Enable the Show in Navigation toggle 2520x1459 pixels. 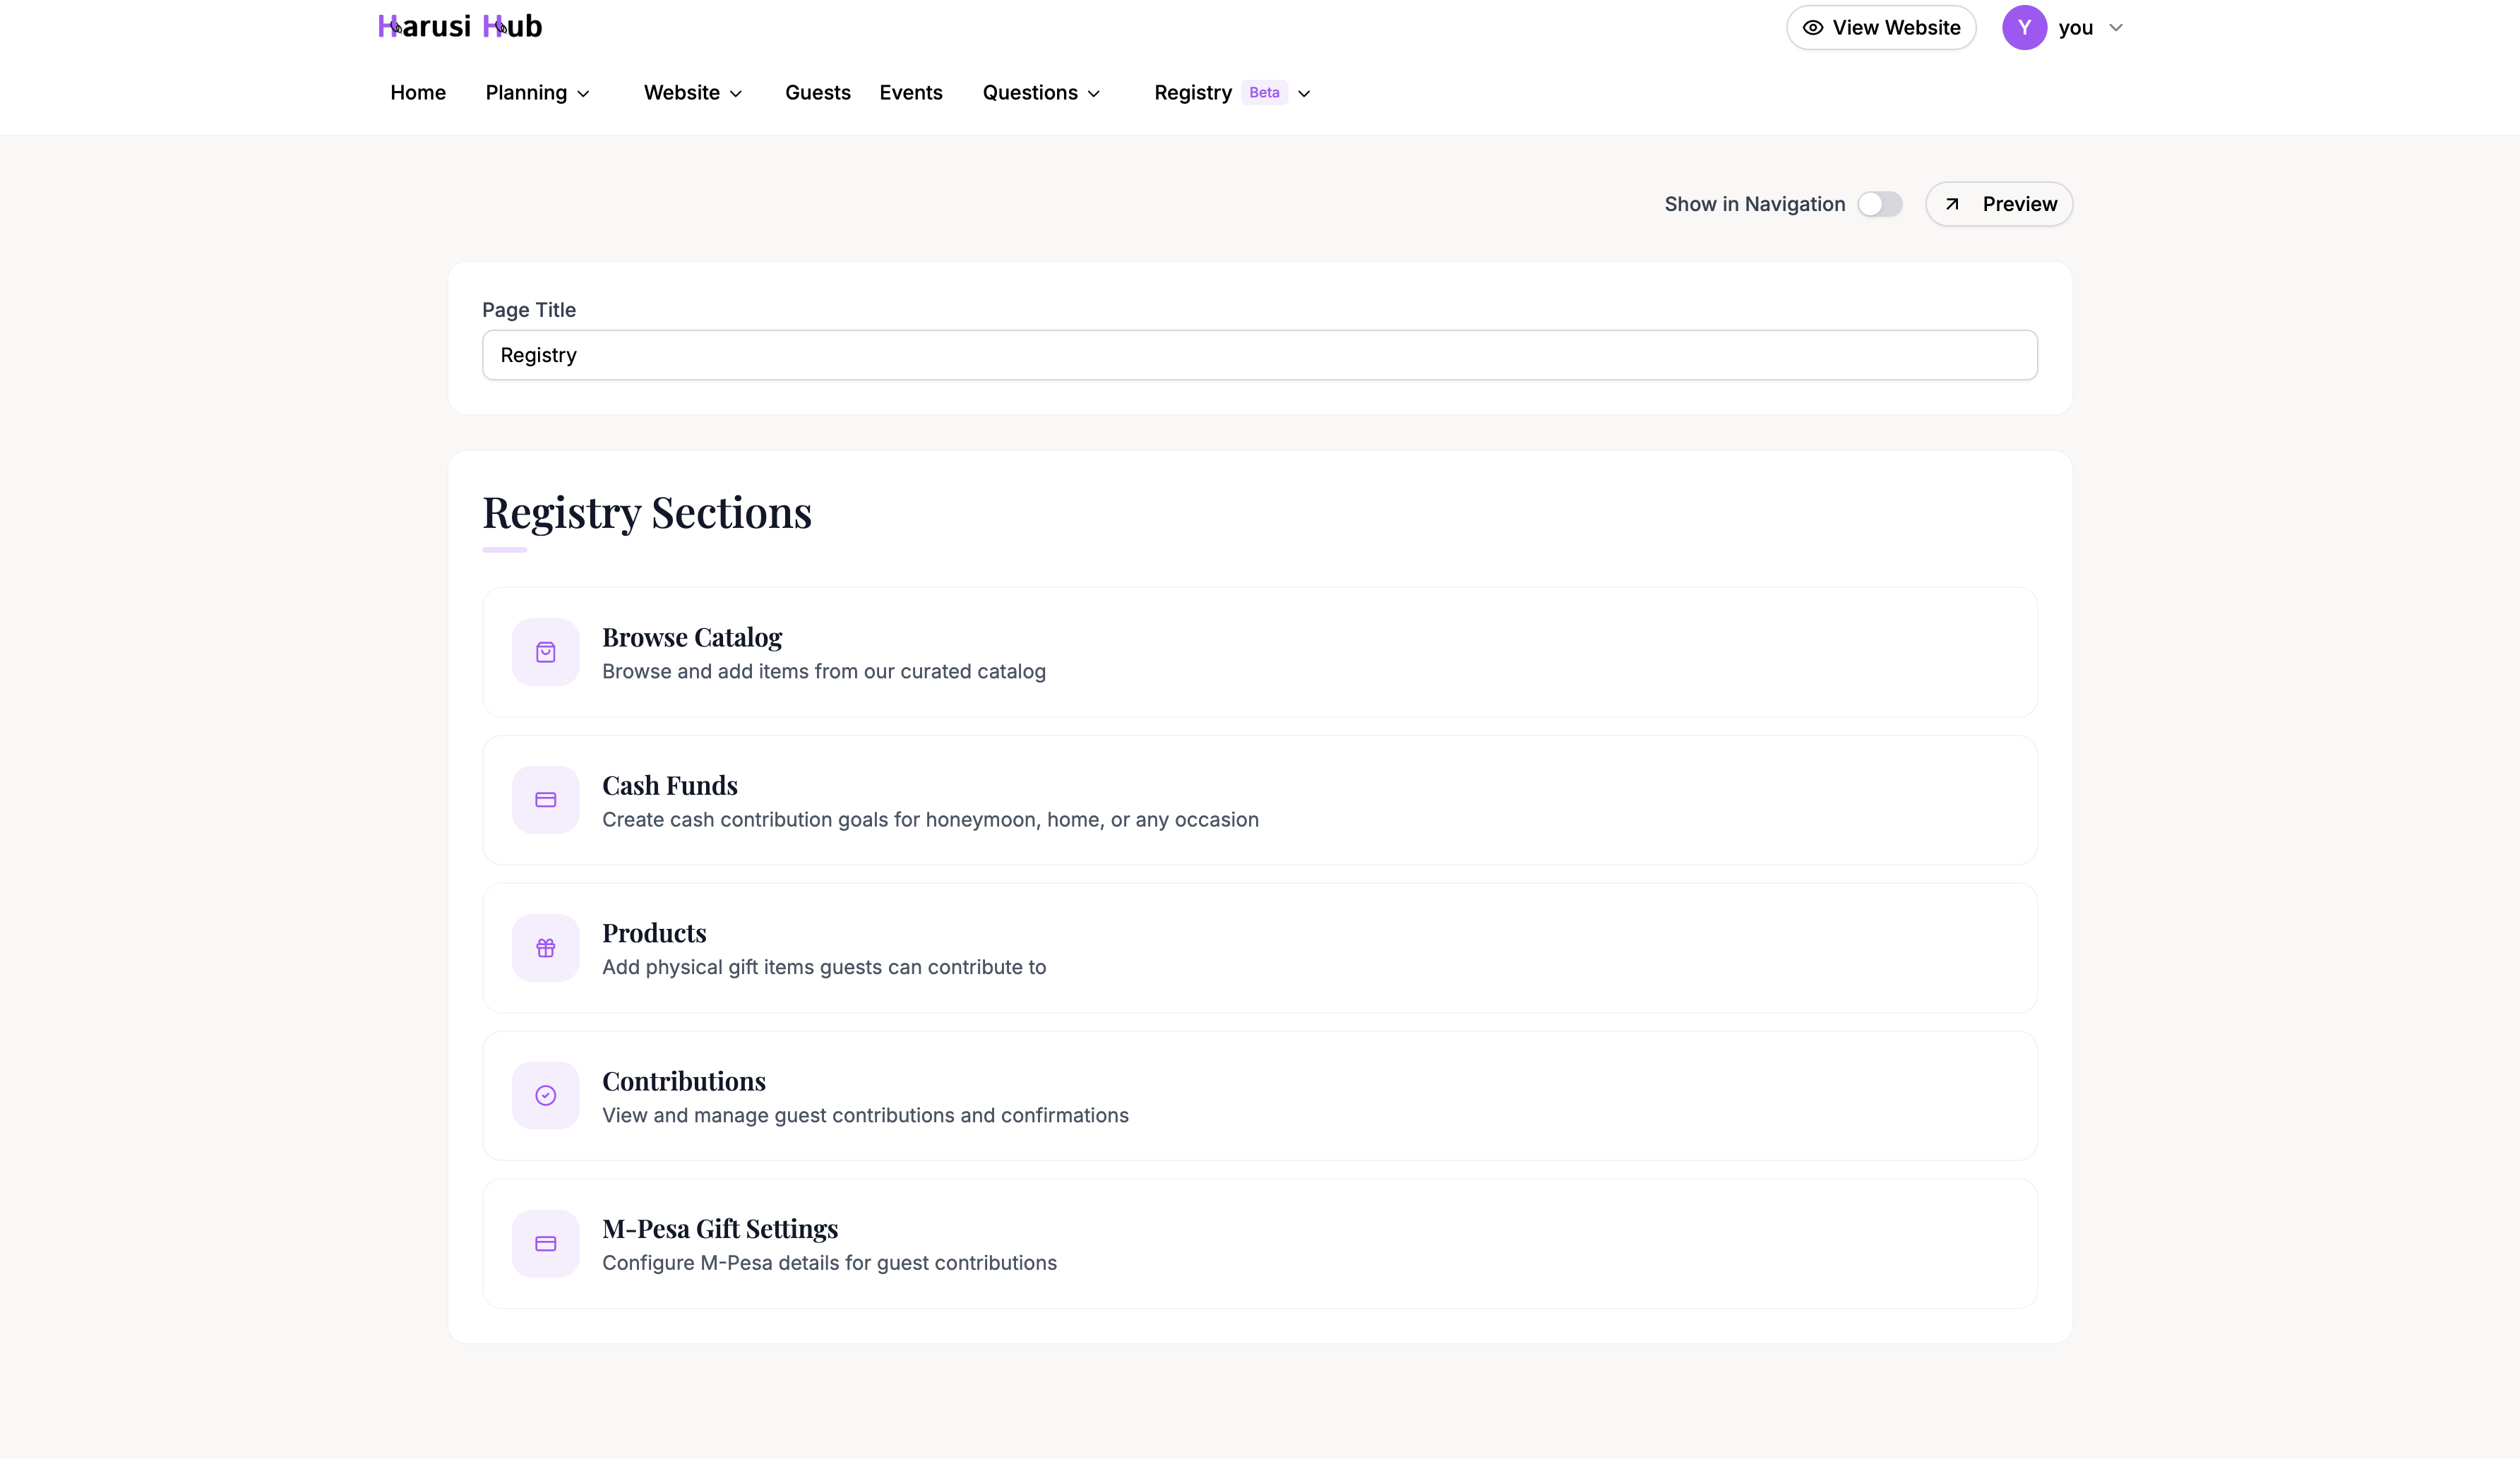(1881, 203)
